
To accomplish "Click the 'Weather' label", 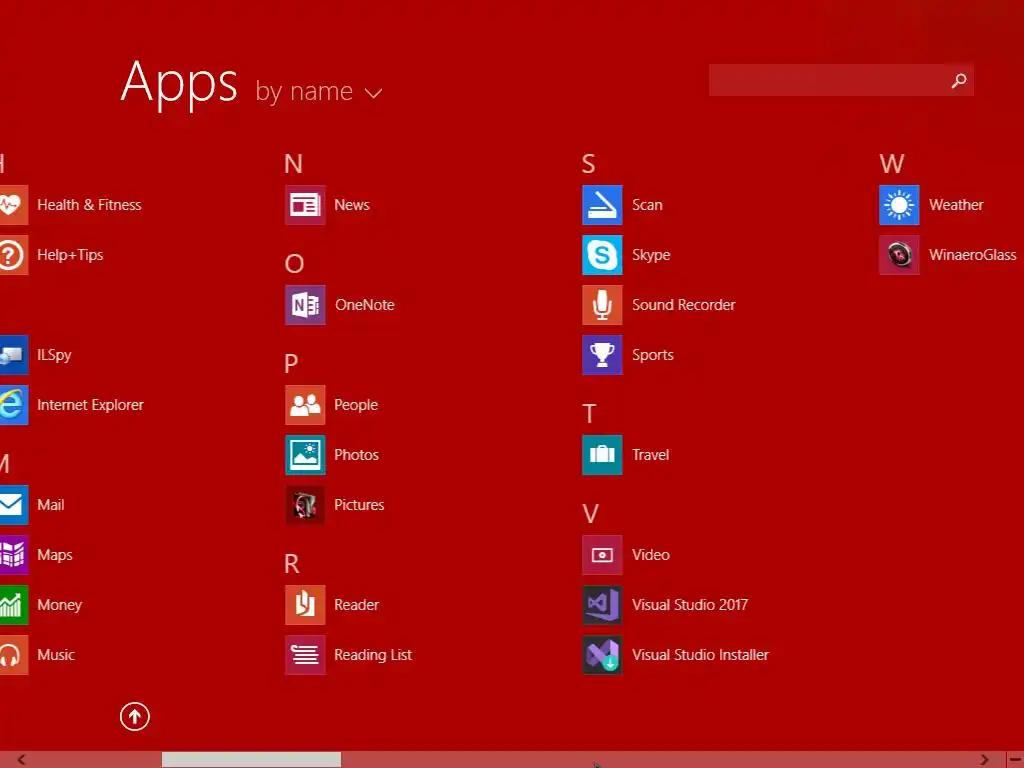I will tap(956, 205).
